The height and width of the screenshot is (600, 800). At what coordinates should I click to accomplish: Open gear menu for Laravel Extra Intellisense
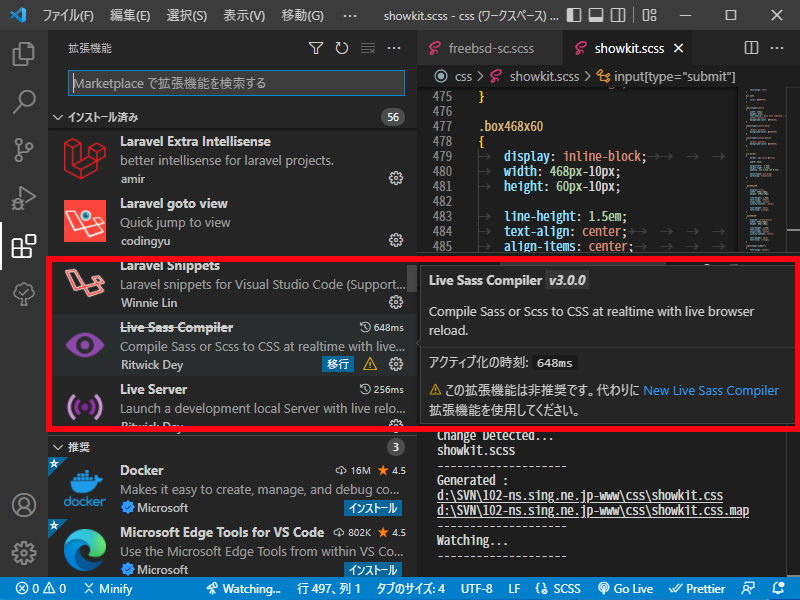[x=396, y=178]
